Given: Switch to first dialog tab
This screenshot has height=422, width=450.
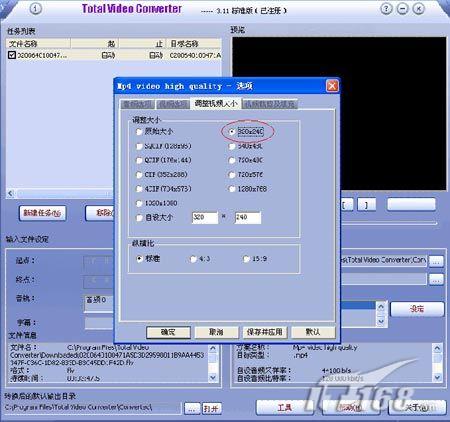Looking at the screenshot, I should pos(137,104).
